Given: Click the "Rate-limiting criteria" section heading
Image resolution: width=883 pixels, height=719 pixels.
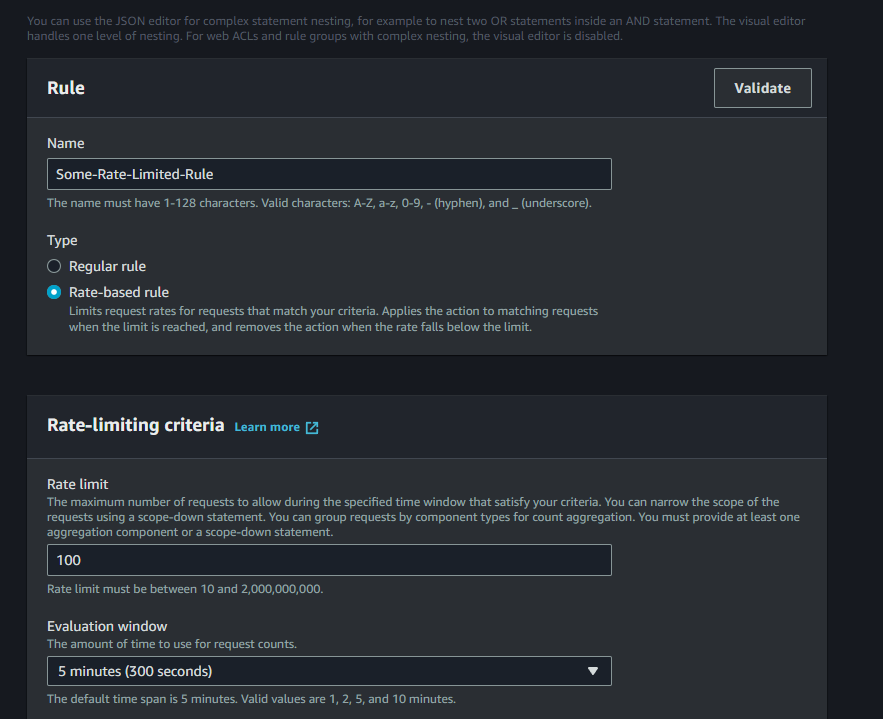Looking at the screenshot, I should 135,425.
